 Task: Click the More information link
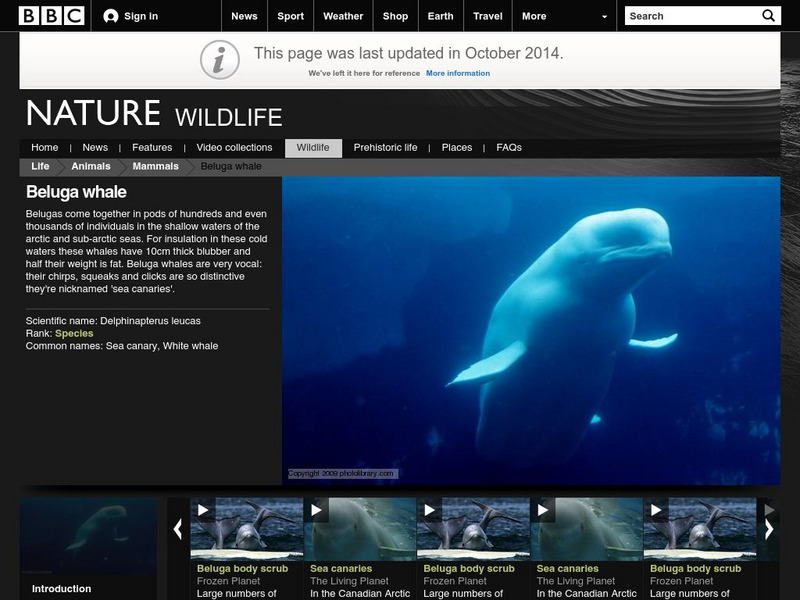[x=458, y=73]
